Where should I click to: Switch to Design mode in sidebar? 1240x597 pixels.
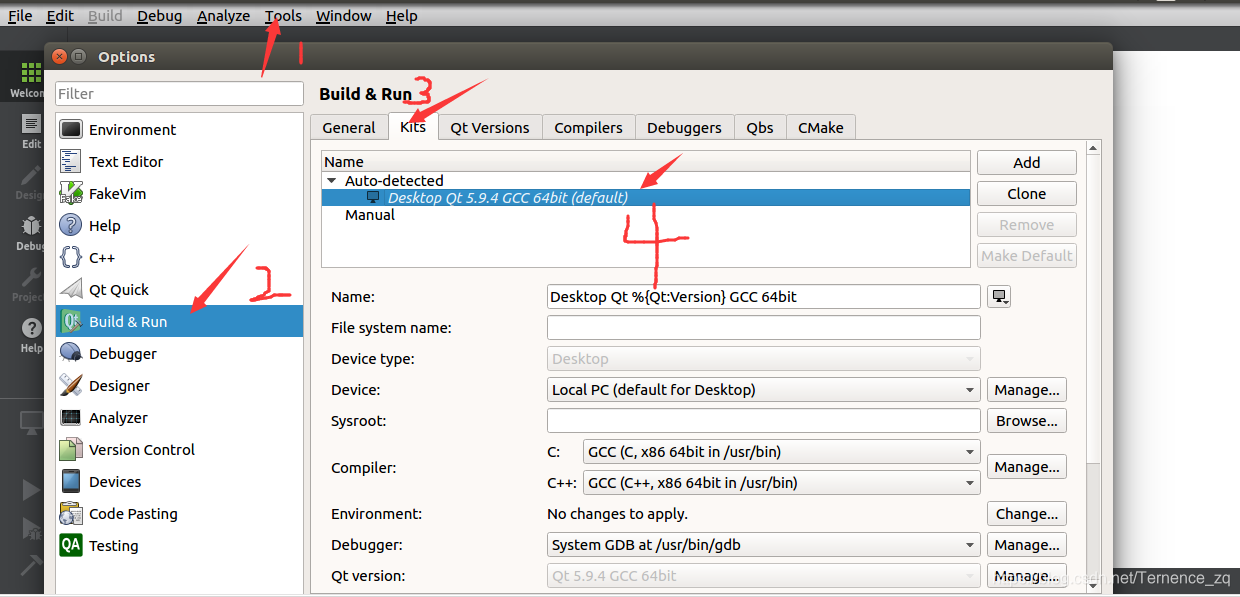pyautogui.click(x=30, y=183)
